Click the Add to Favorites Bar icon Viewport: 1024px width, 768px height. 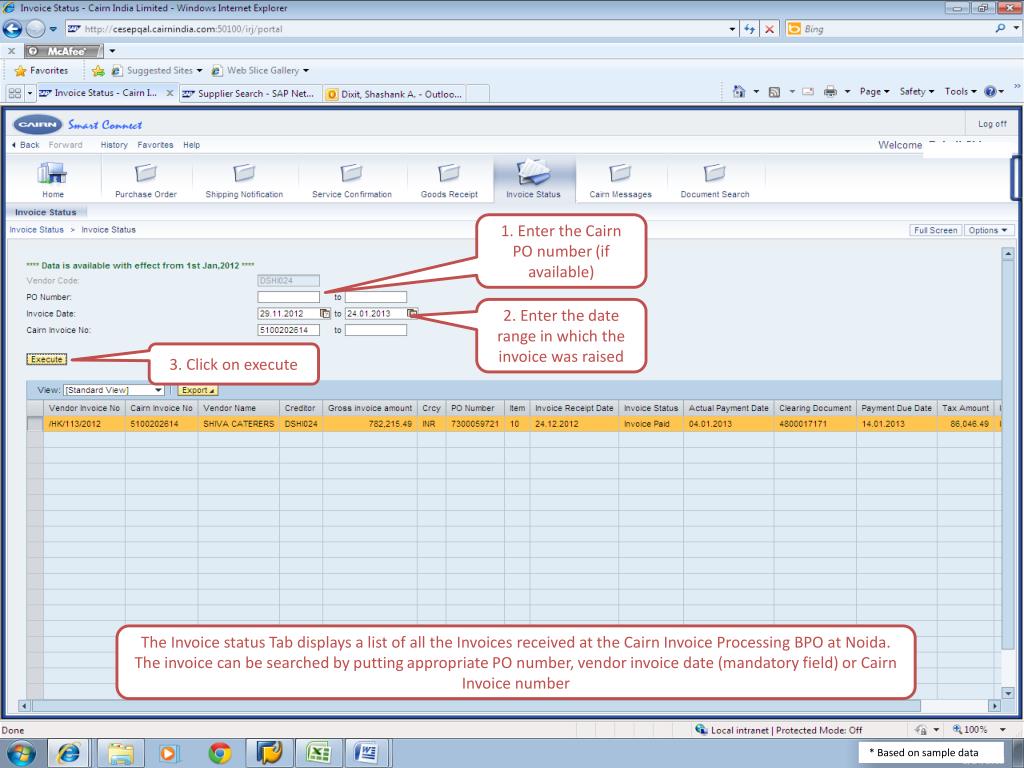coord(98,71)
